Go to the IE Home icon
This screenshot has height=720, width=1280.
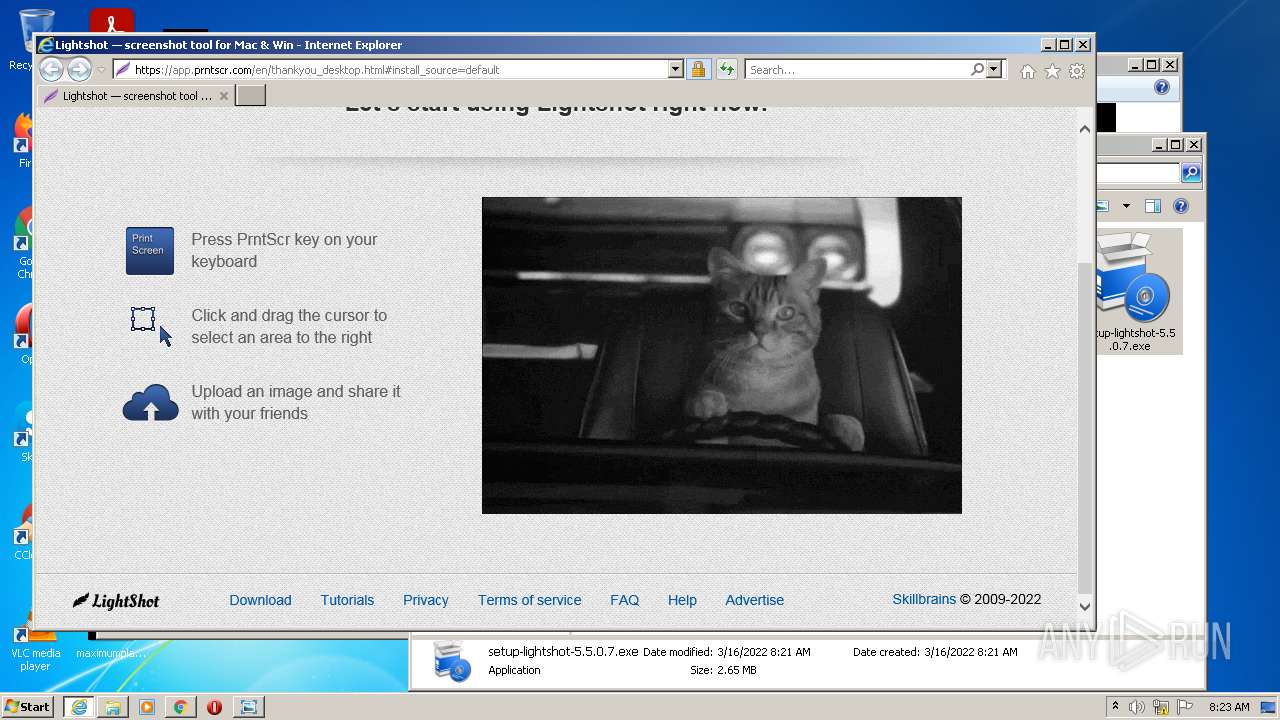point(1028,71)
